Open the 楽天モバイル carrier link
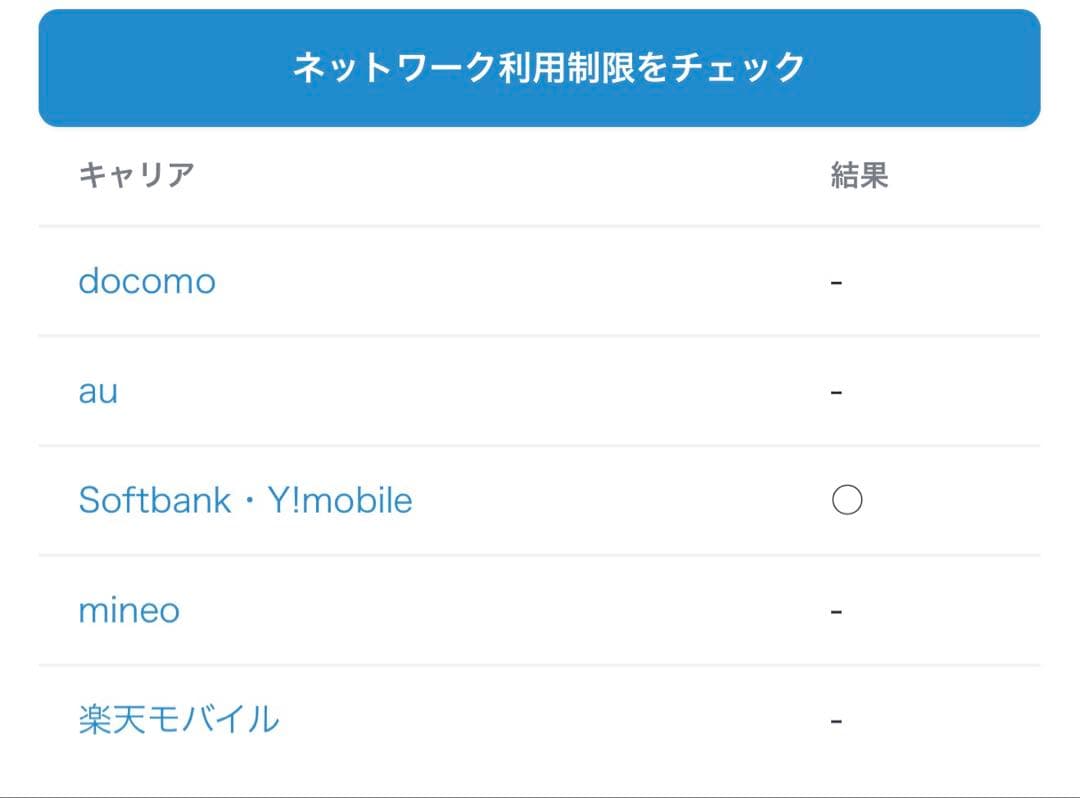Screen dimensions: 1080x798 pos(179,719)
